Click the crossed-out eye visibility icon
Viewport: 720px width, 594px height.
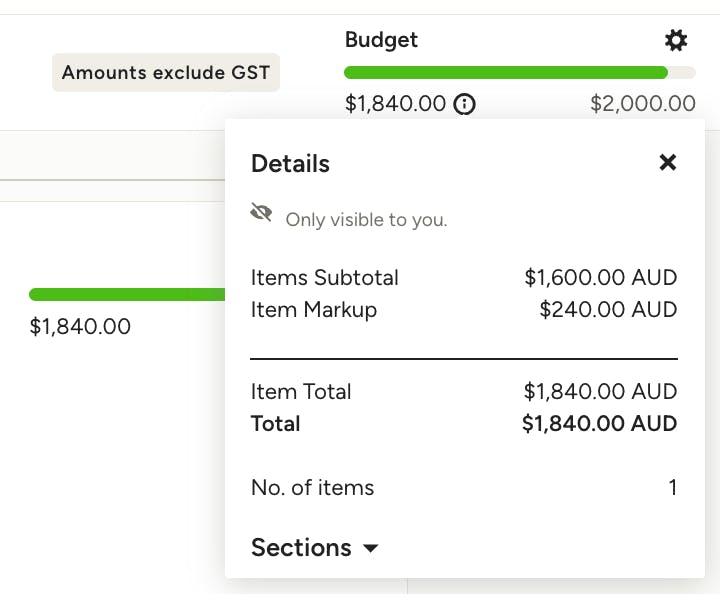[x=262, y=213]
